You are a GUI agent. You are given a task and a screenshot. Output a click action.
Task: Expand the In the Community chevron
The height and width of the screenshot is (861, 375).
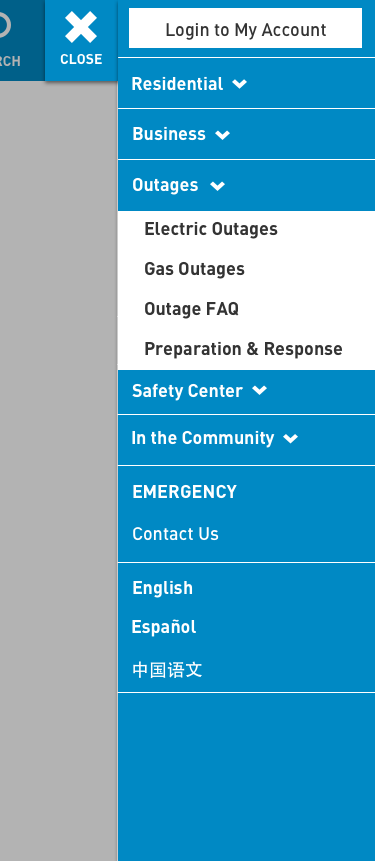click(x=290, y=438)
